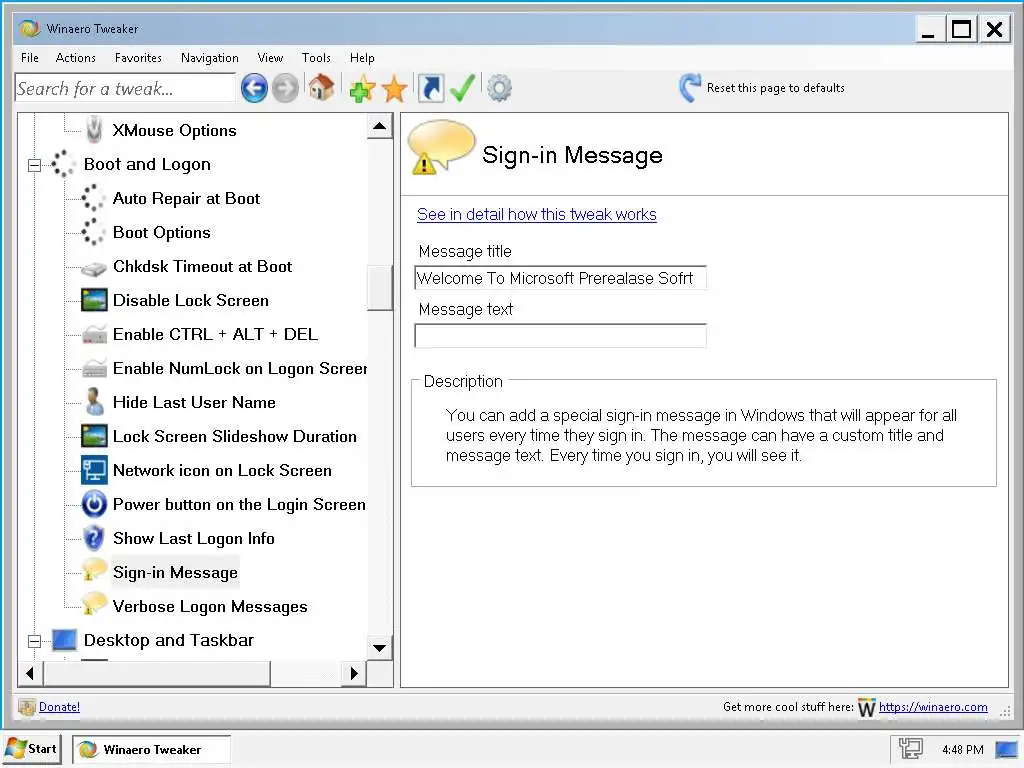Open settings via the gear icon
The width and height of the screenshot is (1024, 768).
click(500, 88)
